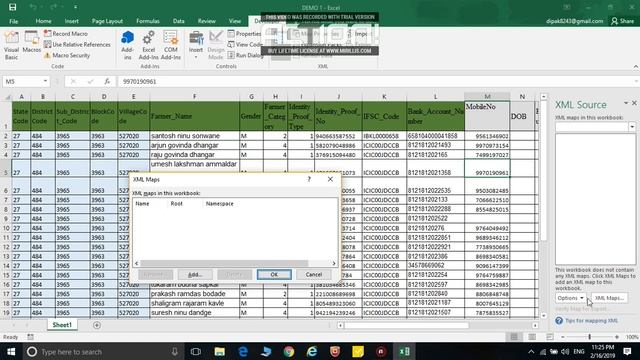This screenshot has height=360, width=640.
Task: Switch to Page Break Preview icon
Action: 550,337
